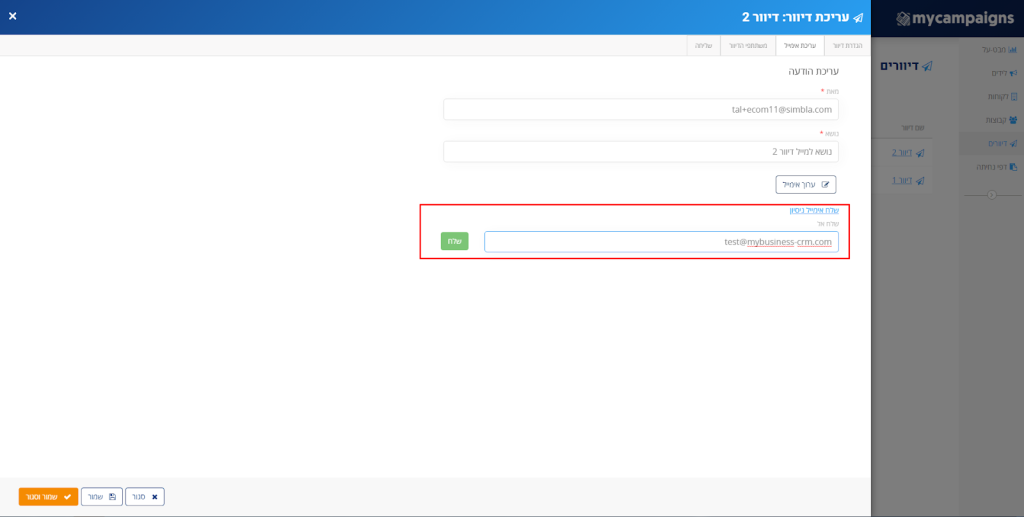Open the שליחה tab
The height and width of the screenshot is (517, 1024).
pos(703,46)
